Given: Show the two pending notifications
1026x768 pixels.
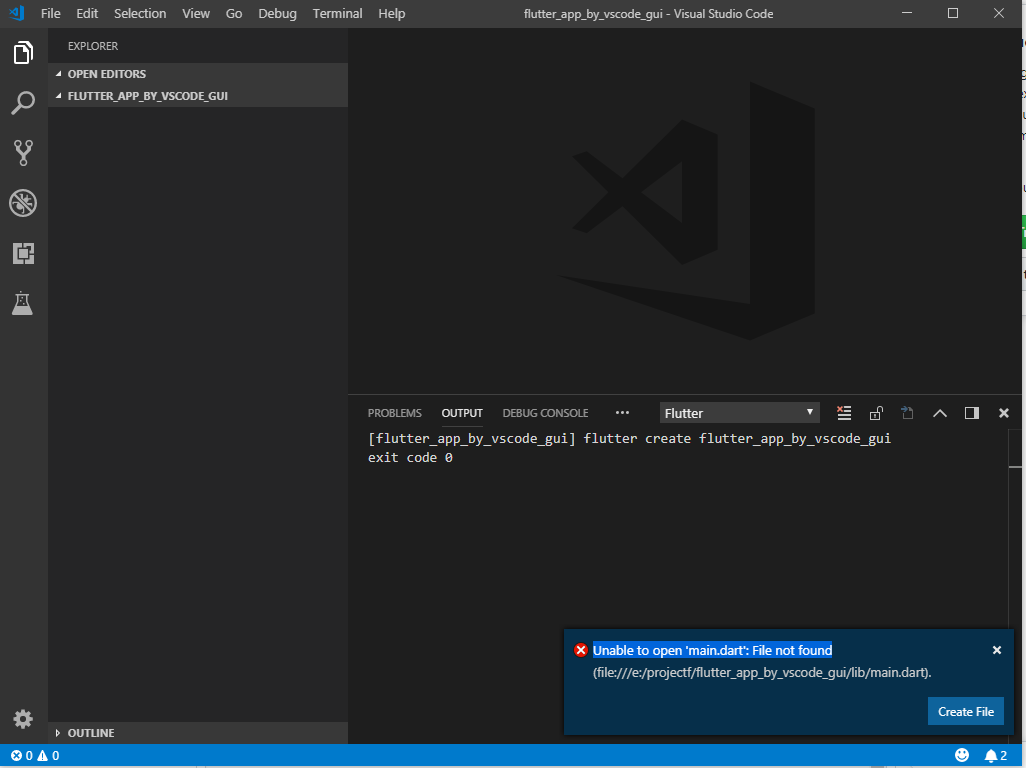Looking at the screenshot, I should click(x=994, y=755).
